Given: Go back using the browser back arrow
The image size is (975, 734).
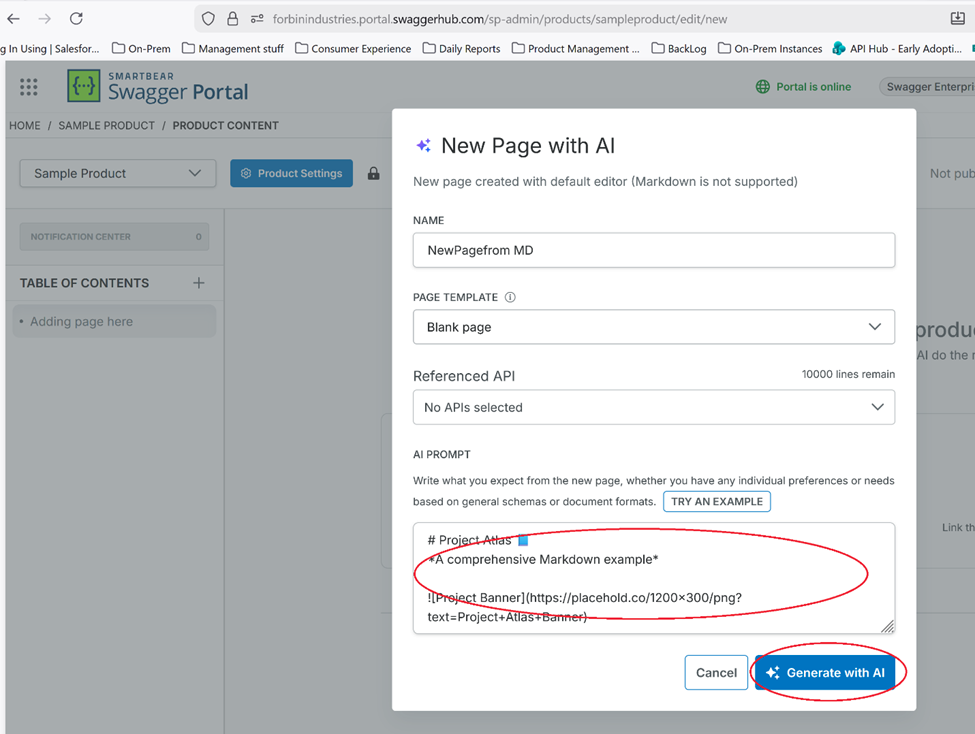Looking at the screenshot, I should coord(13,18).
